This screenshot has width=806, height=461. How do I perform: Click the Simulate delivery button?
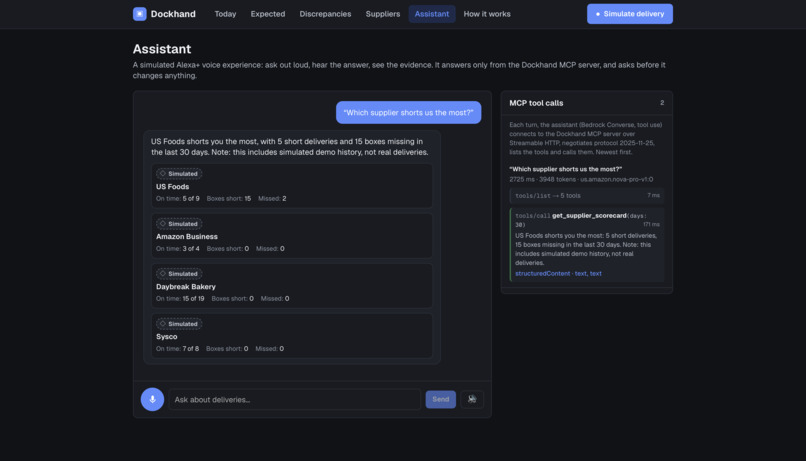coord(630,14)
